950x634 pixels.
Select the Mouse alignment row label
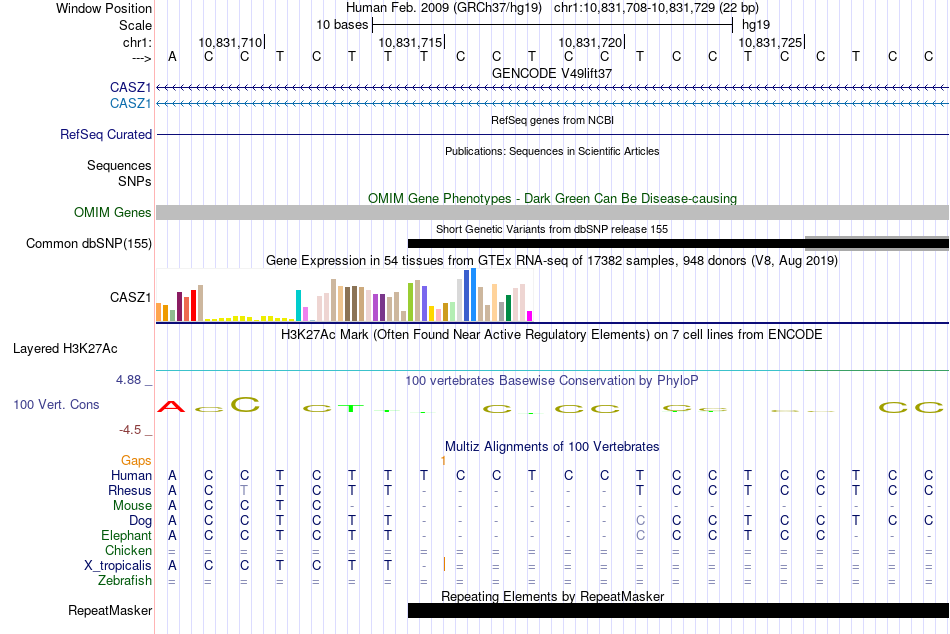click(132, 506)
